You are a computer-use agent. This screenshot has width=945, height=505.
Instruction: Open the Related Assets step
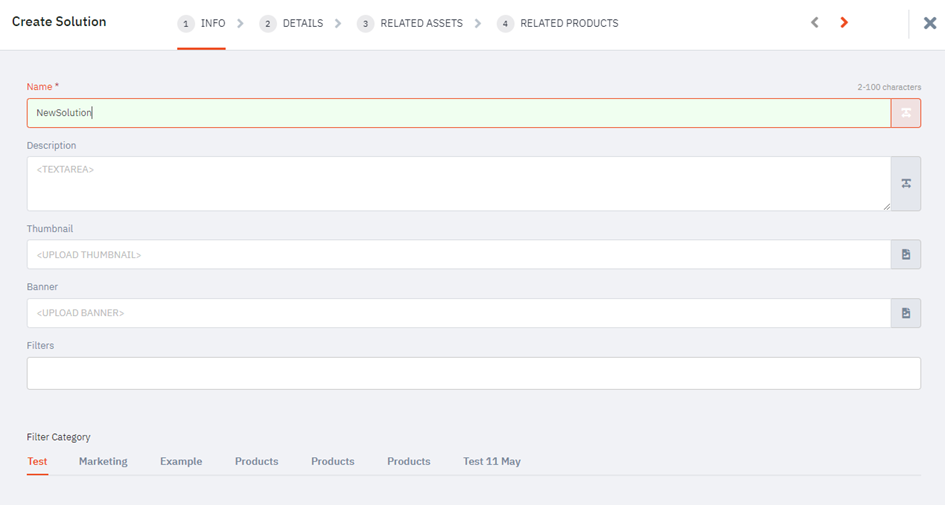coord(421,24)
